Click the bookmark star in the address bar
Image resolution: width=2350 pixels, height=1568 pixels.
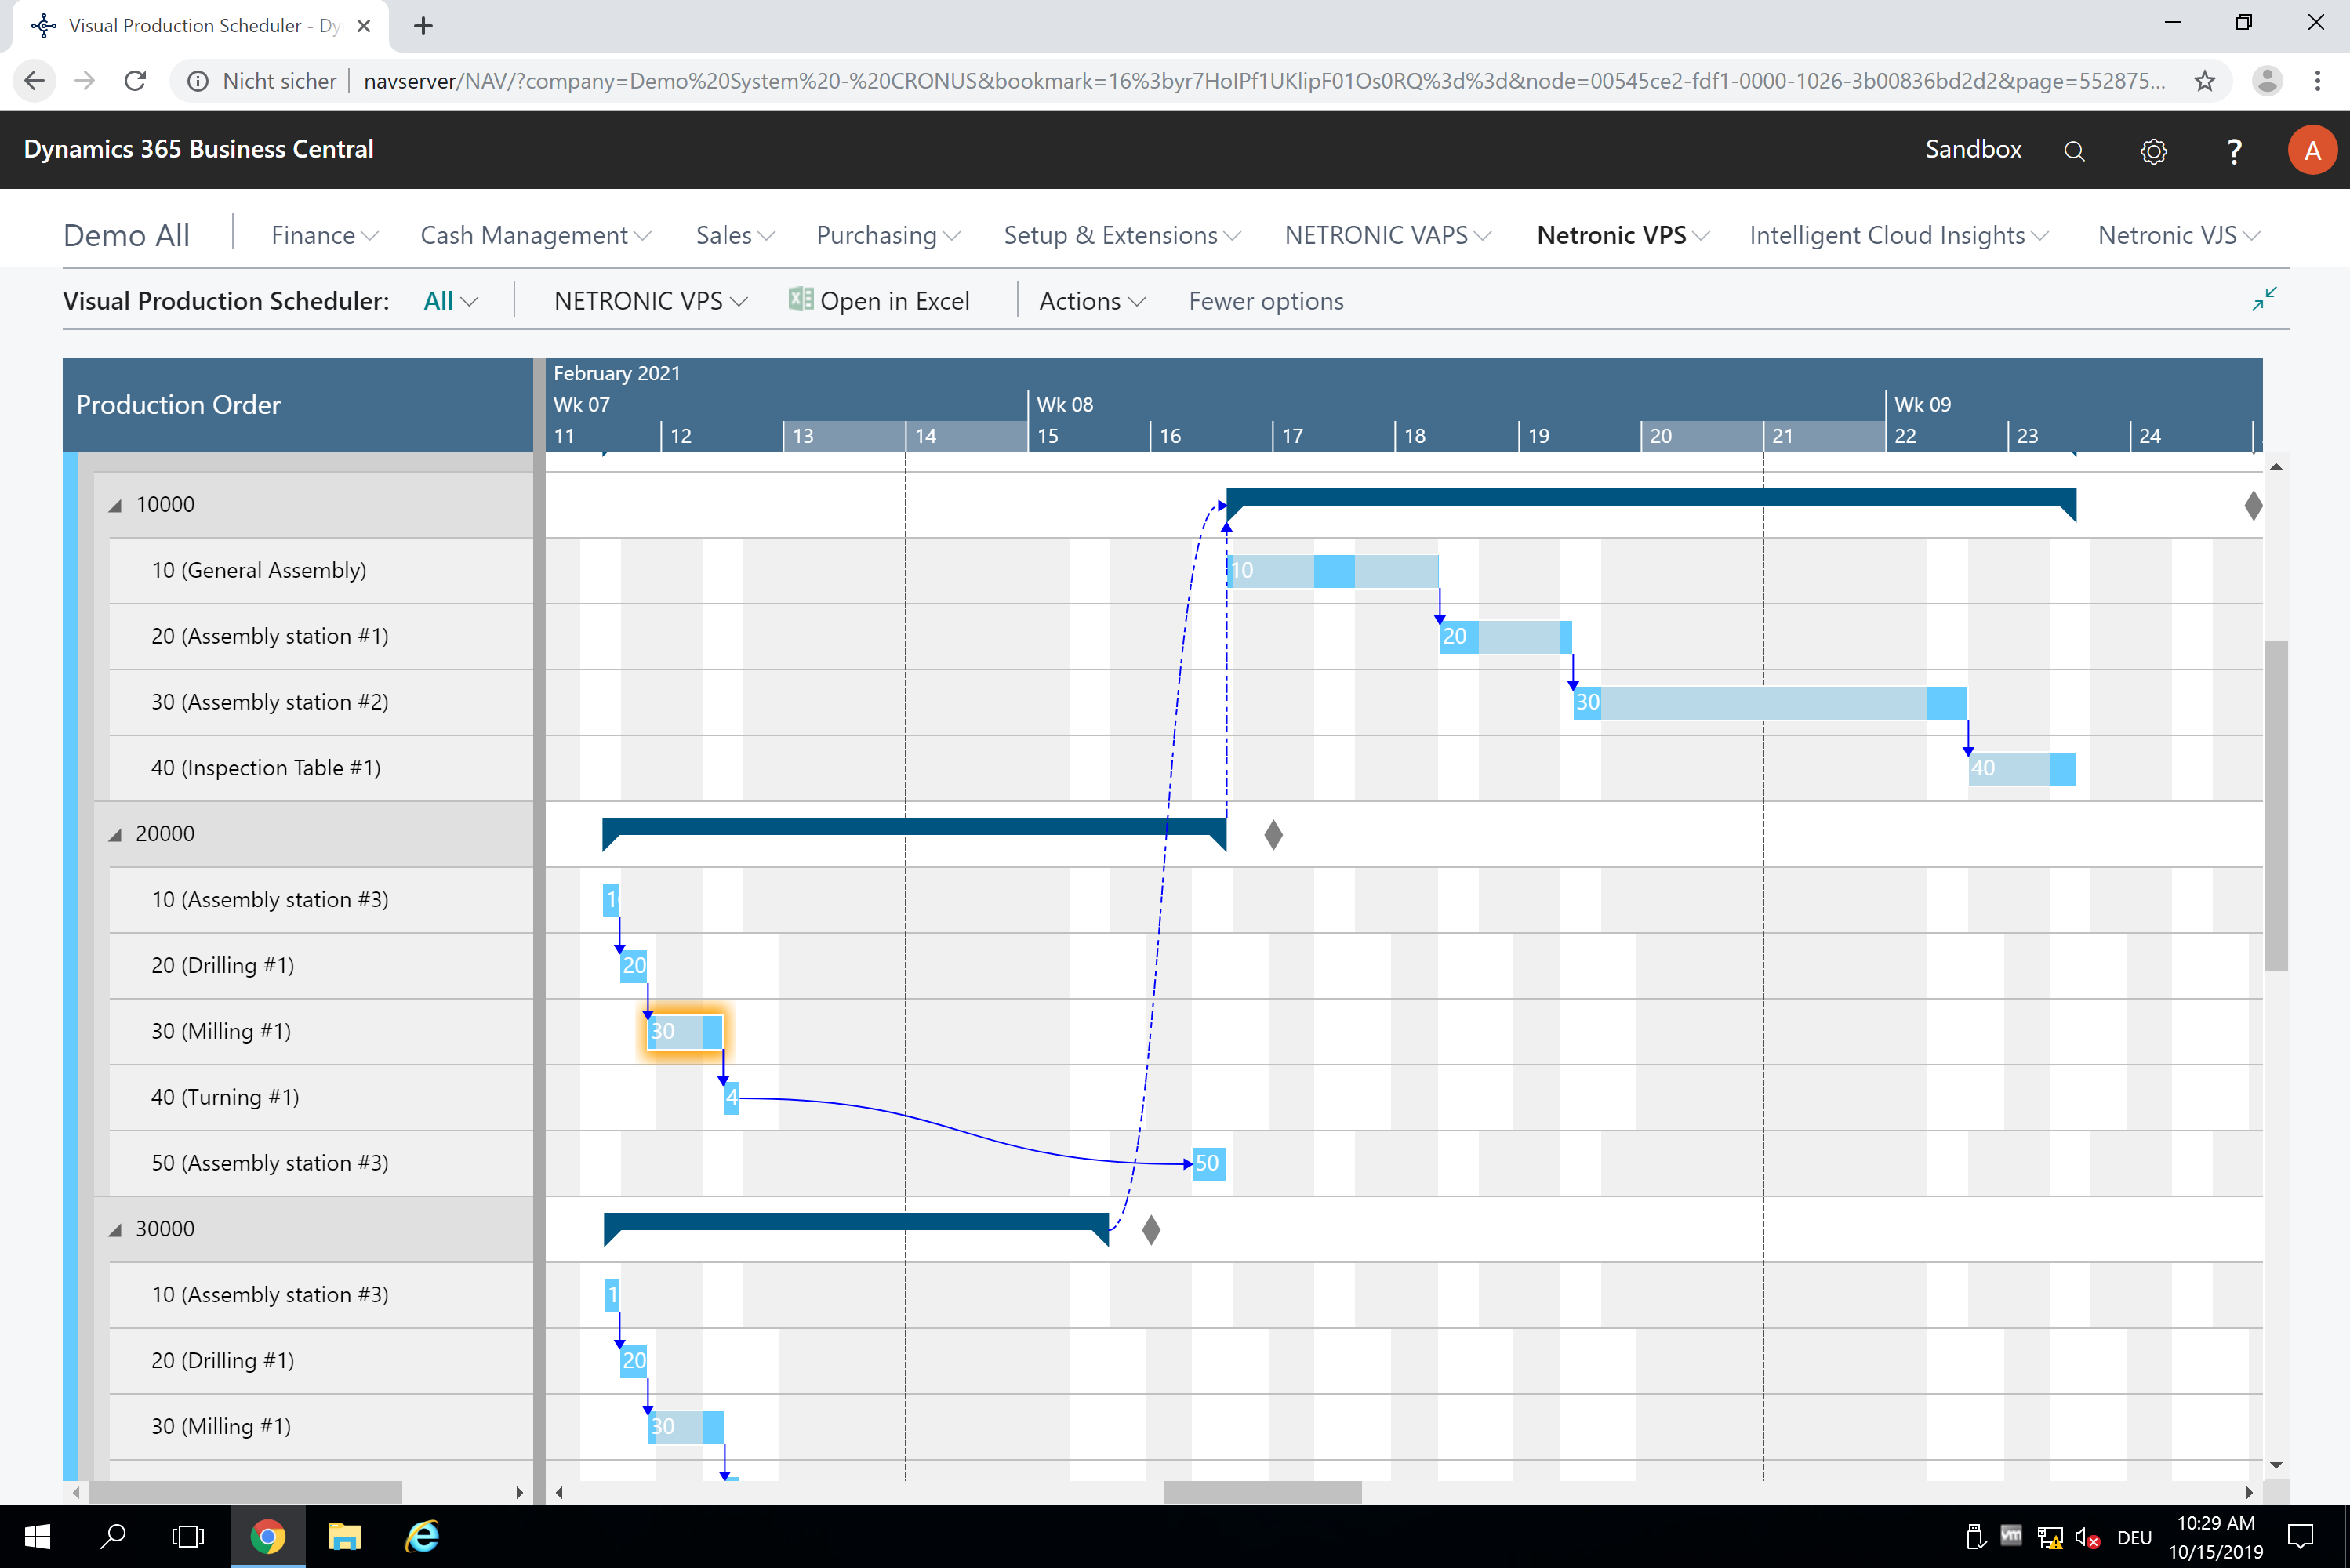[2204, 81]
